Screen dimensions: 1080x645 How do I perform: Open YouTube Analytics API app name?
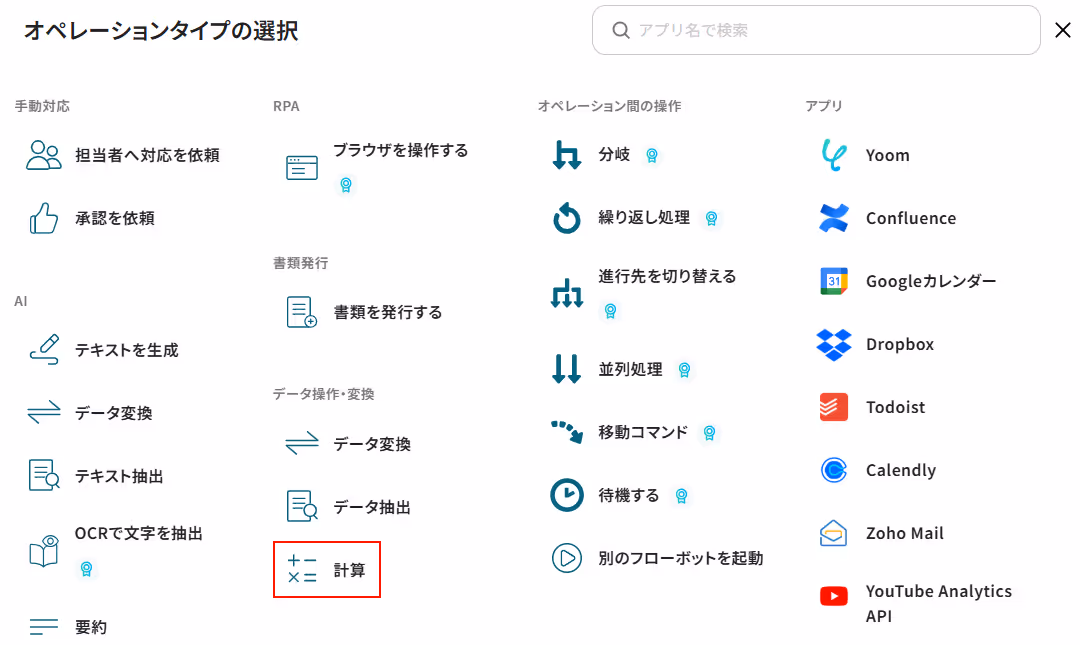pyautogui.click(x=939, y=604)
